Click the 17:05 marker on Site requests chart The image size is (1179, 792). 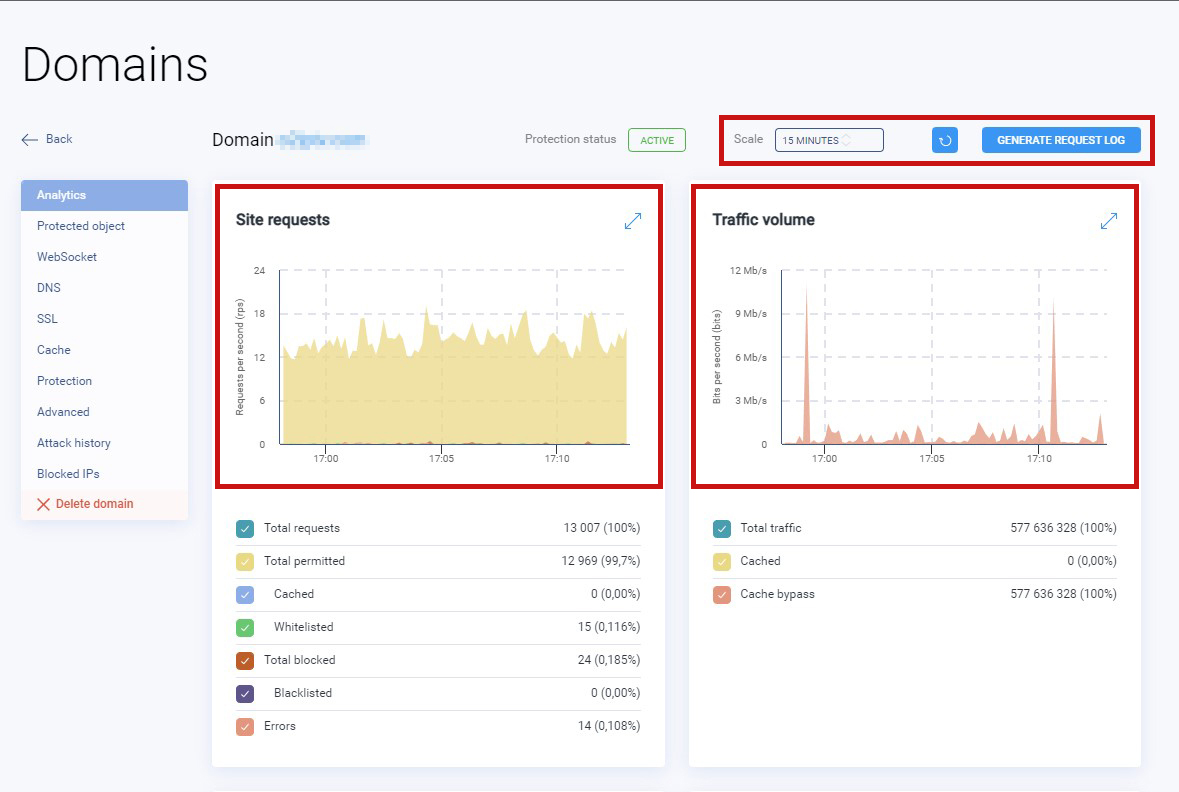(x=441, y=458)
